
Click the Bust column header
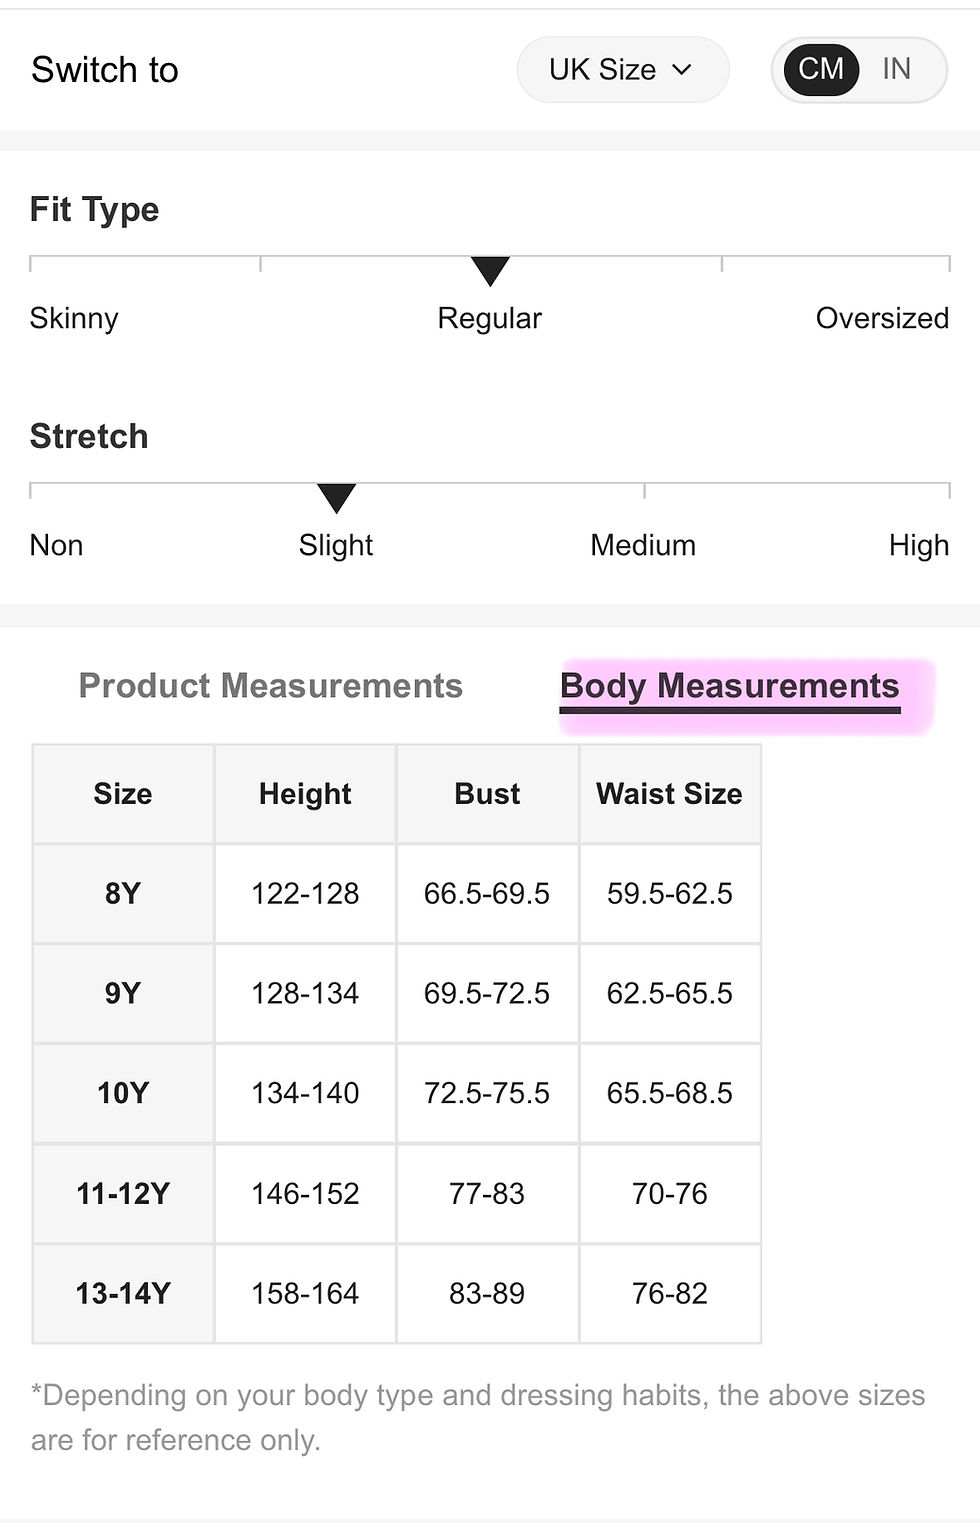487,794
